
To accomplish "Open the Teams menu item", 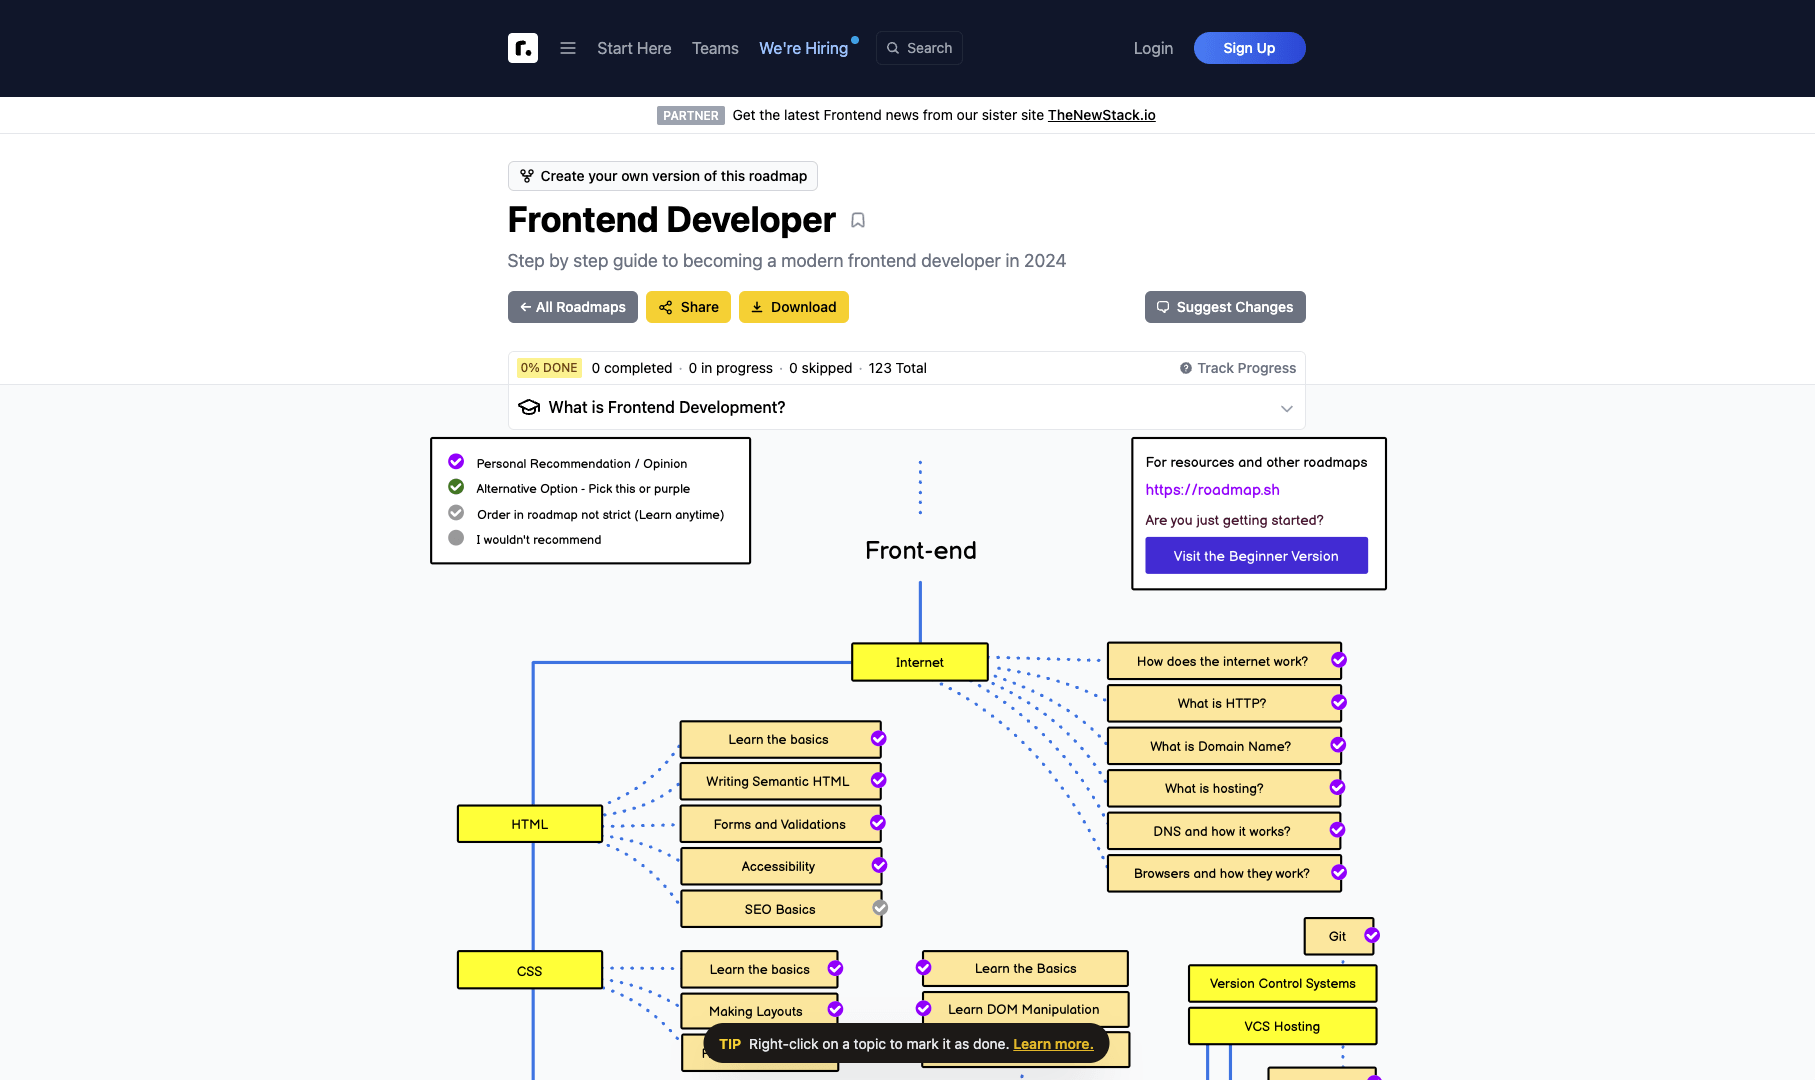I will [x=715, y=48].
